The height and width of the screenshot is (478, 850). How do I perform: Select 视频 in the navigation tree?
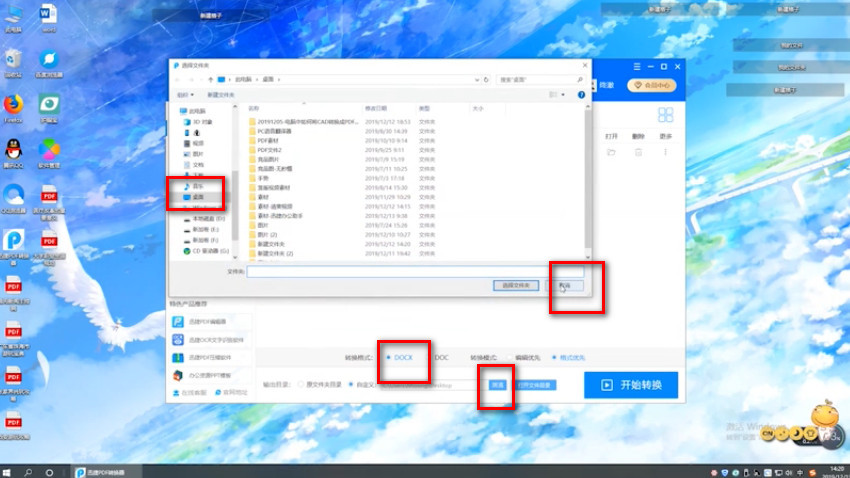point(194,143)
